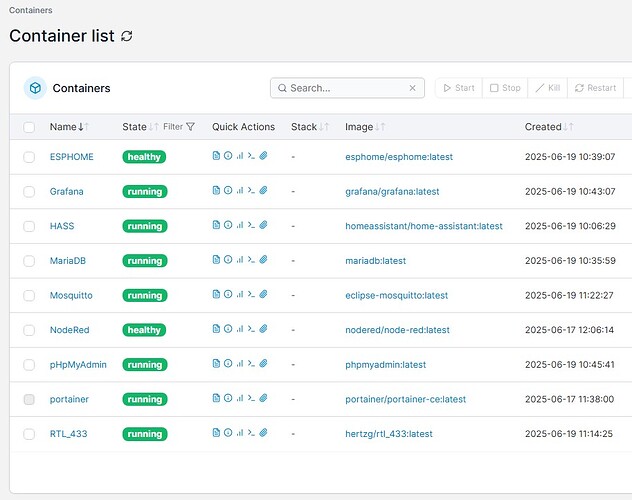Sort containers by Name column

(x=69, y=127)
